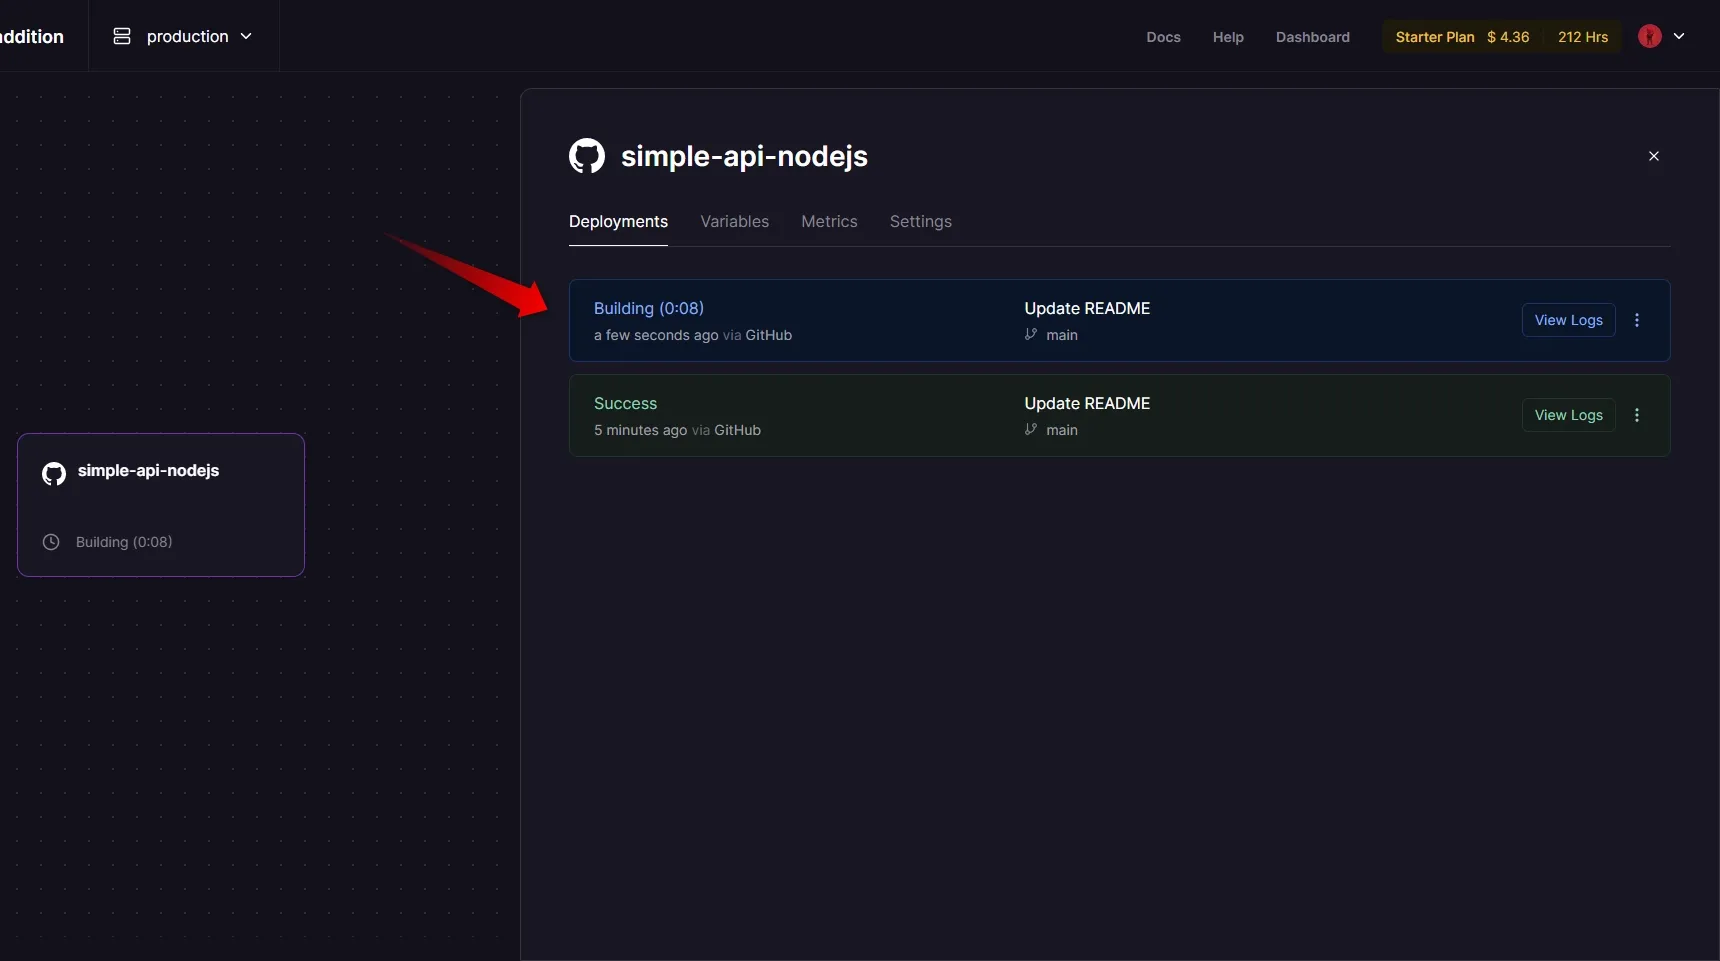
Task: Click Building (0:08) text in the service card
Action: coord(124,542)
